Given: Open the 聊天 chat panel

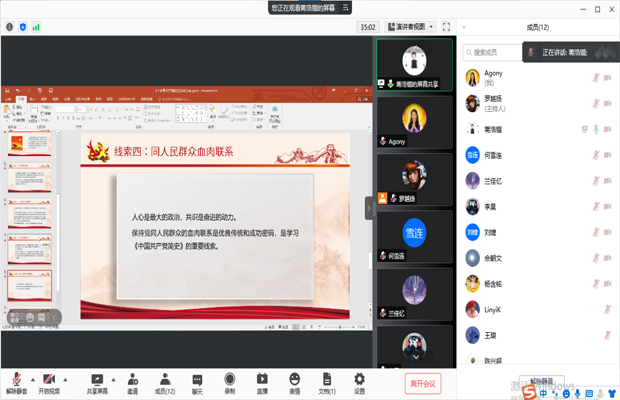Looking at the screenshot, I should [x=197, y=379].
